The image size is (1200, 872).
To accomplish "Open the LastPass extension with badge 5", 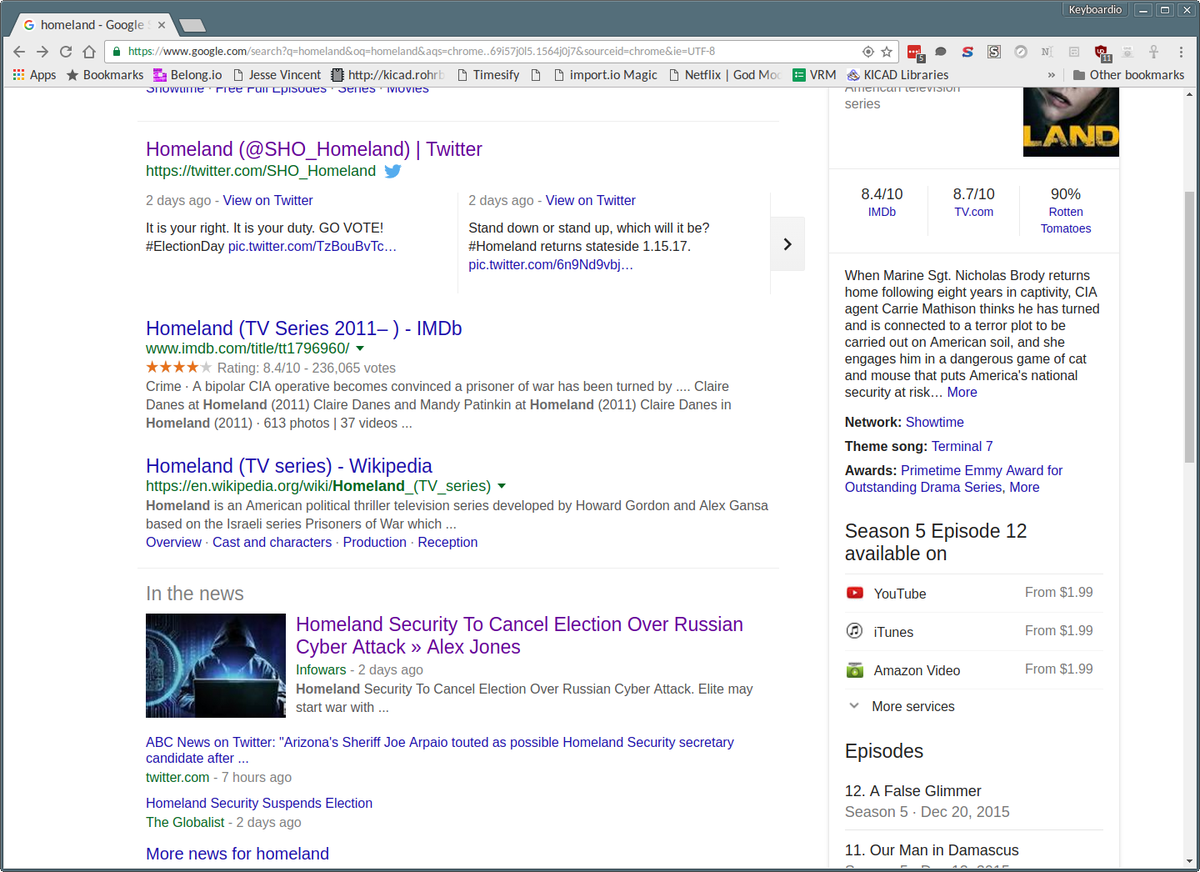I will pos(915,52).
